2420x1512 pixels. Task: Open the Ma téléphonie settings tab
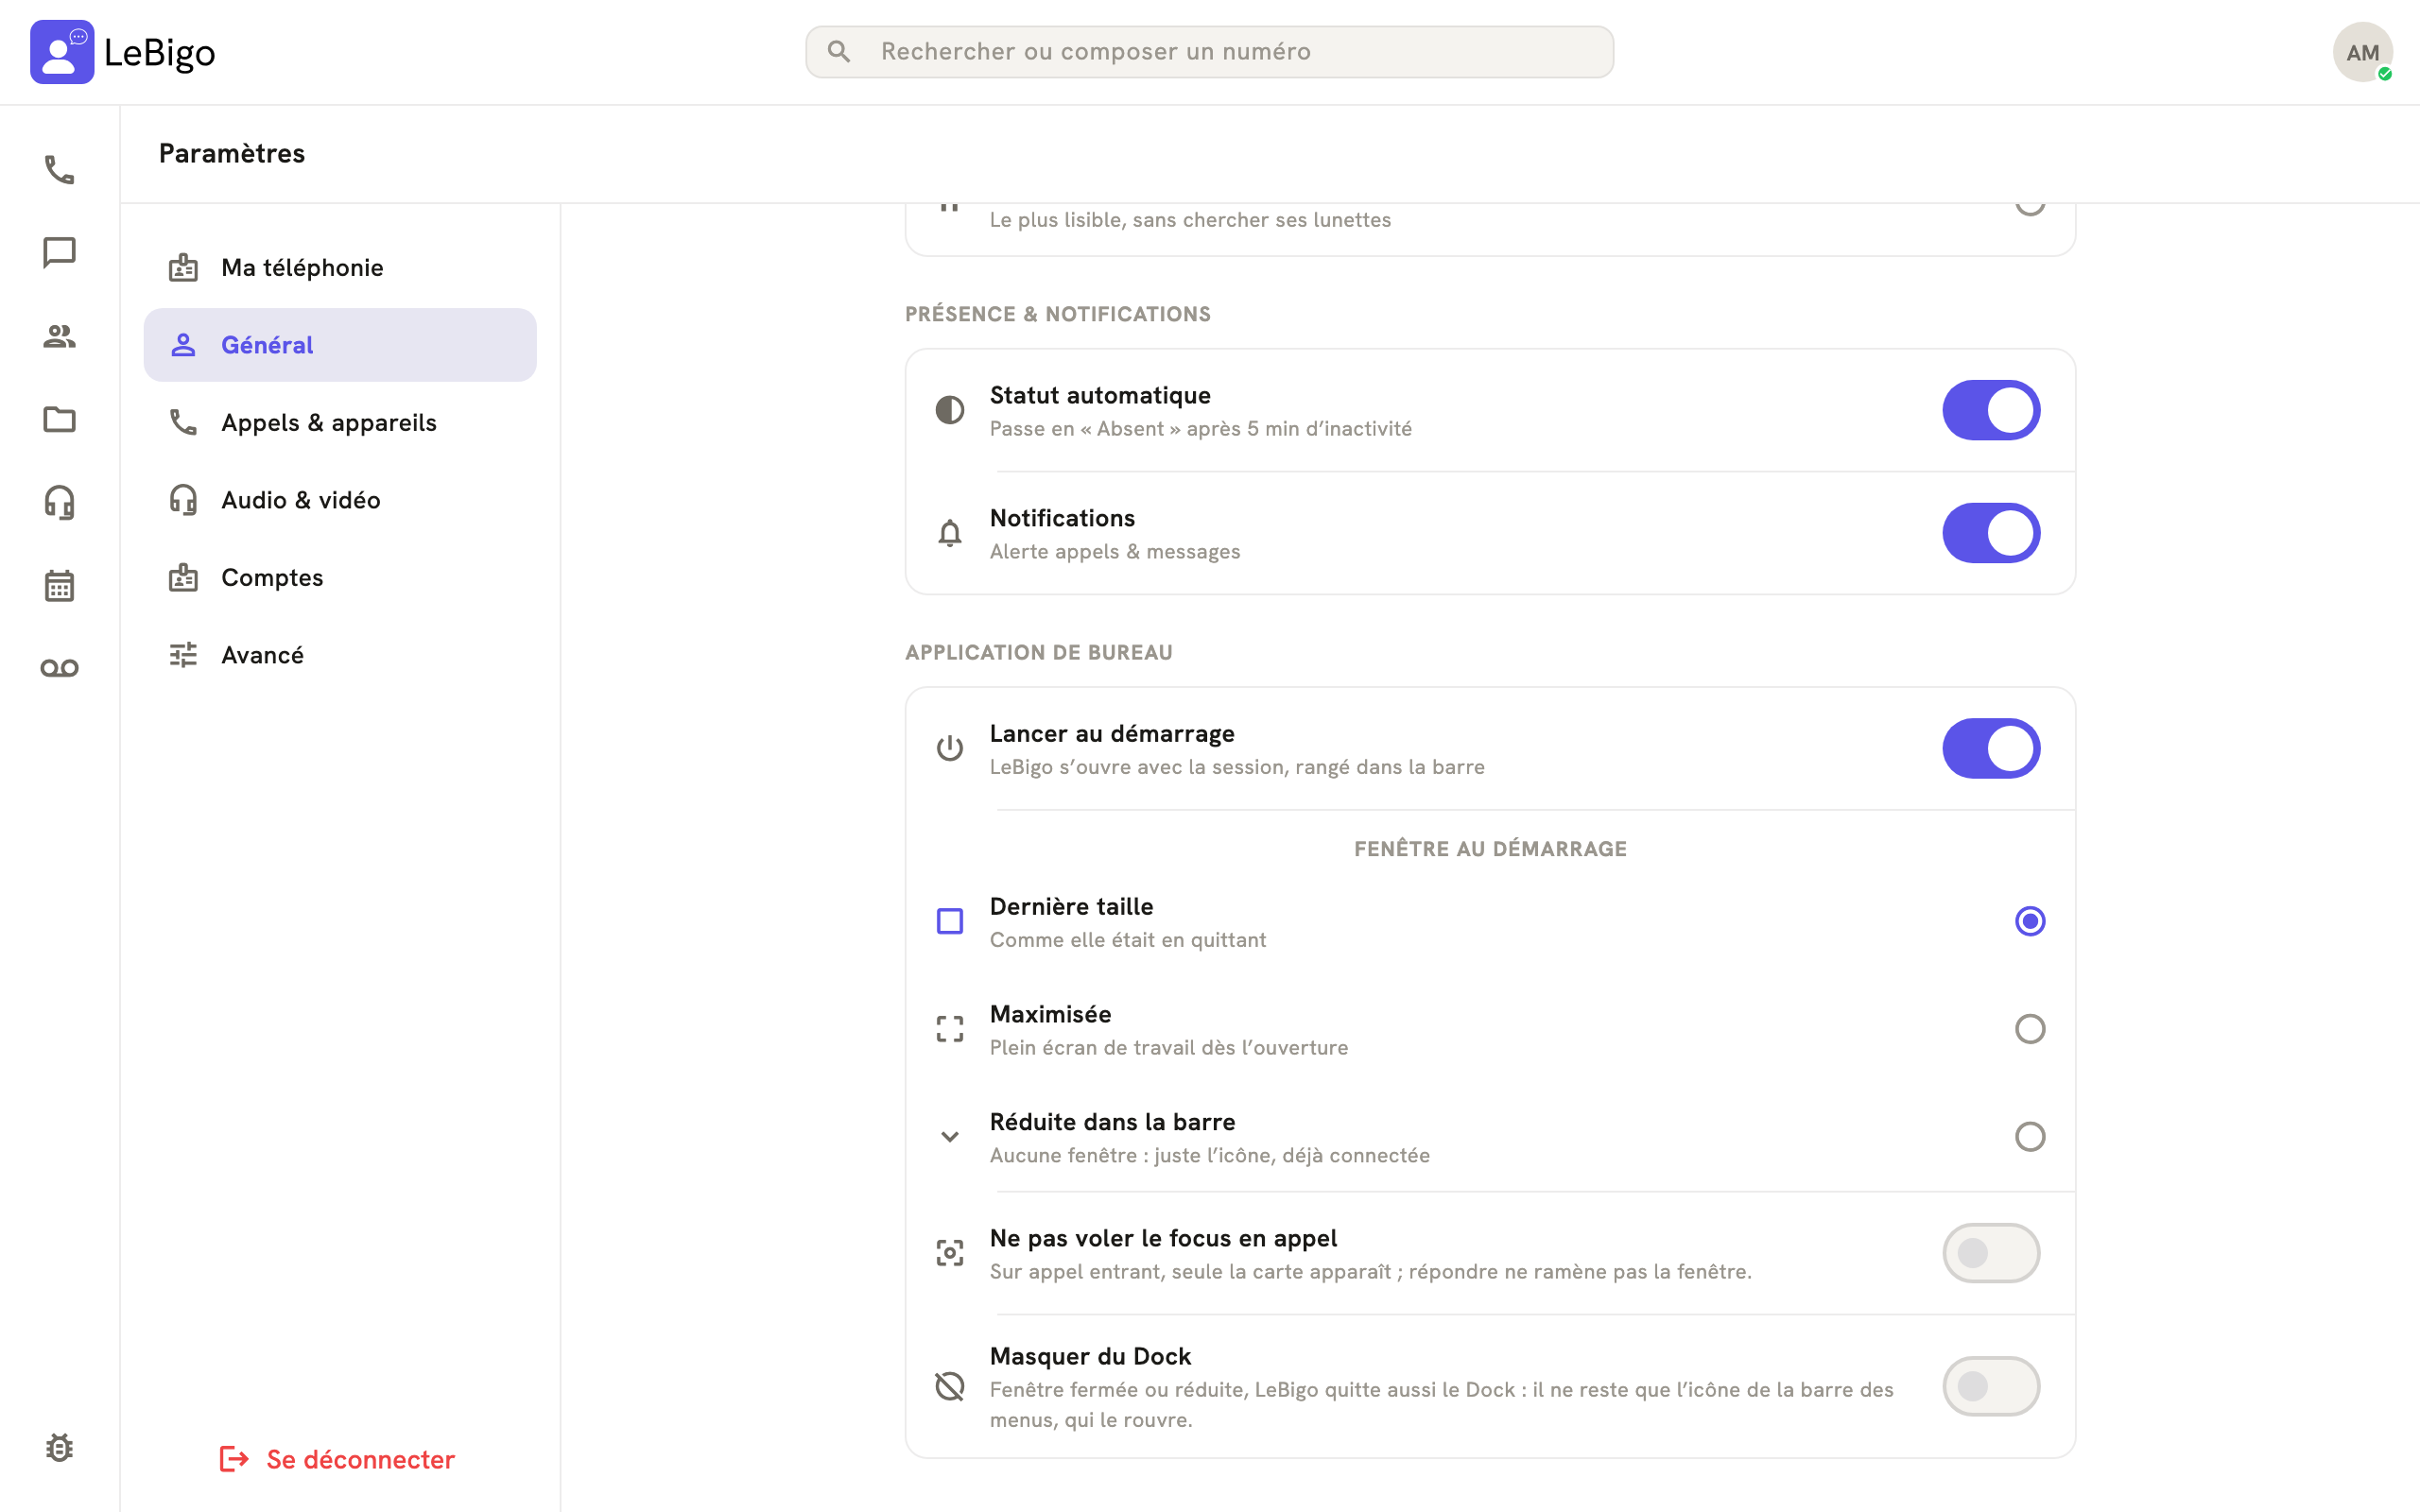click(x=340, y=267)
